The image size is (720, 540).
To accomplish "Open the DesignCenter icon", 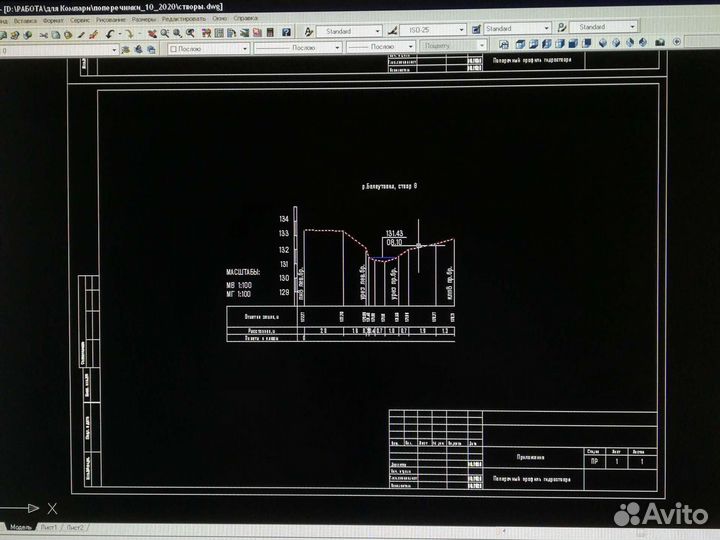I will tap(219, 33).
